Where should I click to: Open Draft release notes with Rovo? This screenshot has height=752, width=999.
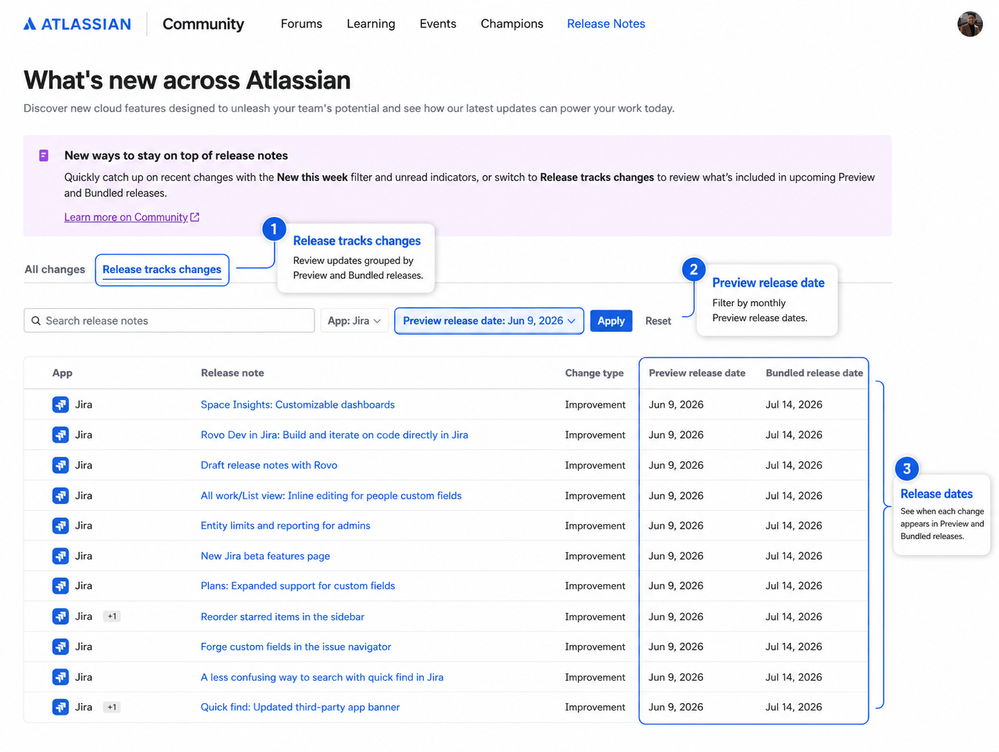tap(269, 465)
